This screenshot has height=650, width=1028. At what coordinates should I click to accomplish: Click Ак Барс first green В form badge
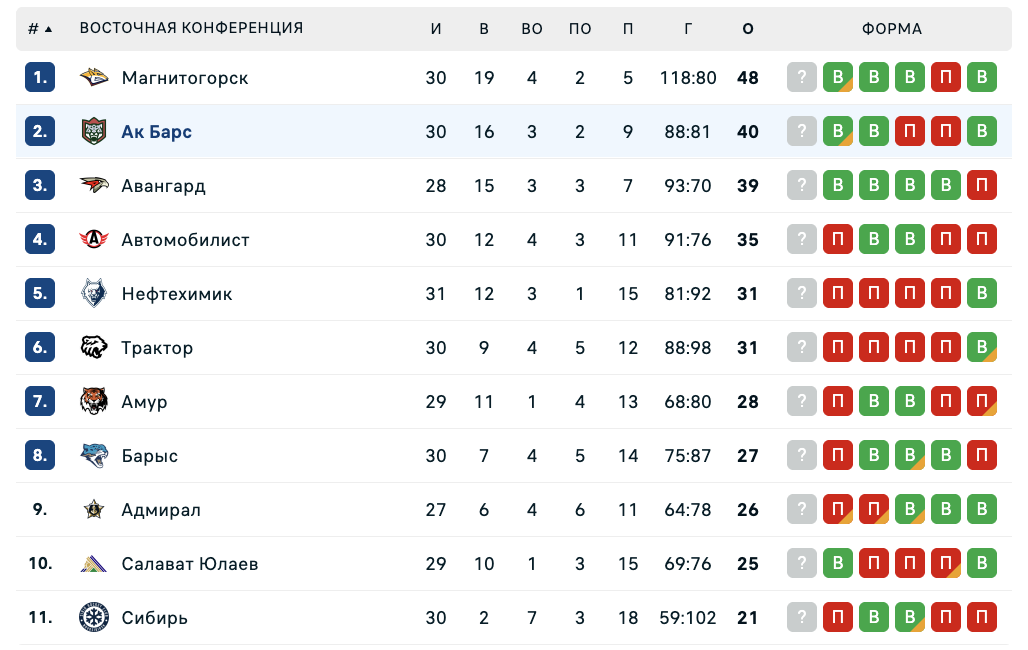click(838, 132)
